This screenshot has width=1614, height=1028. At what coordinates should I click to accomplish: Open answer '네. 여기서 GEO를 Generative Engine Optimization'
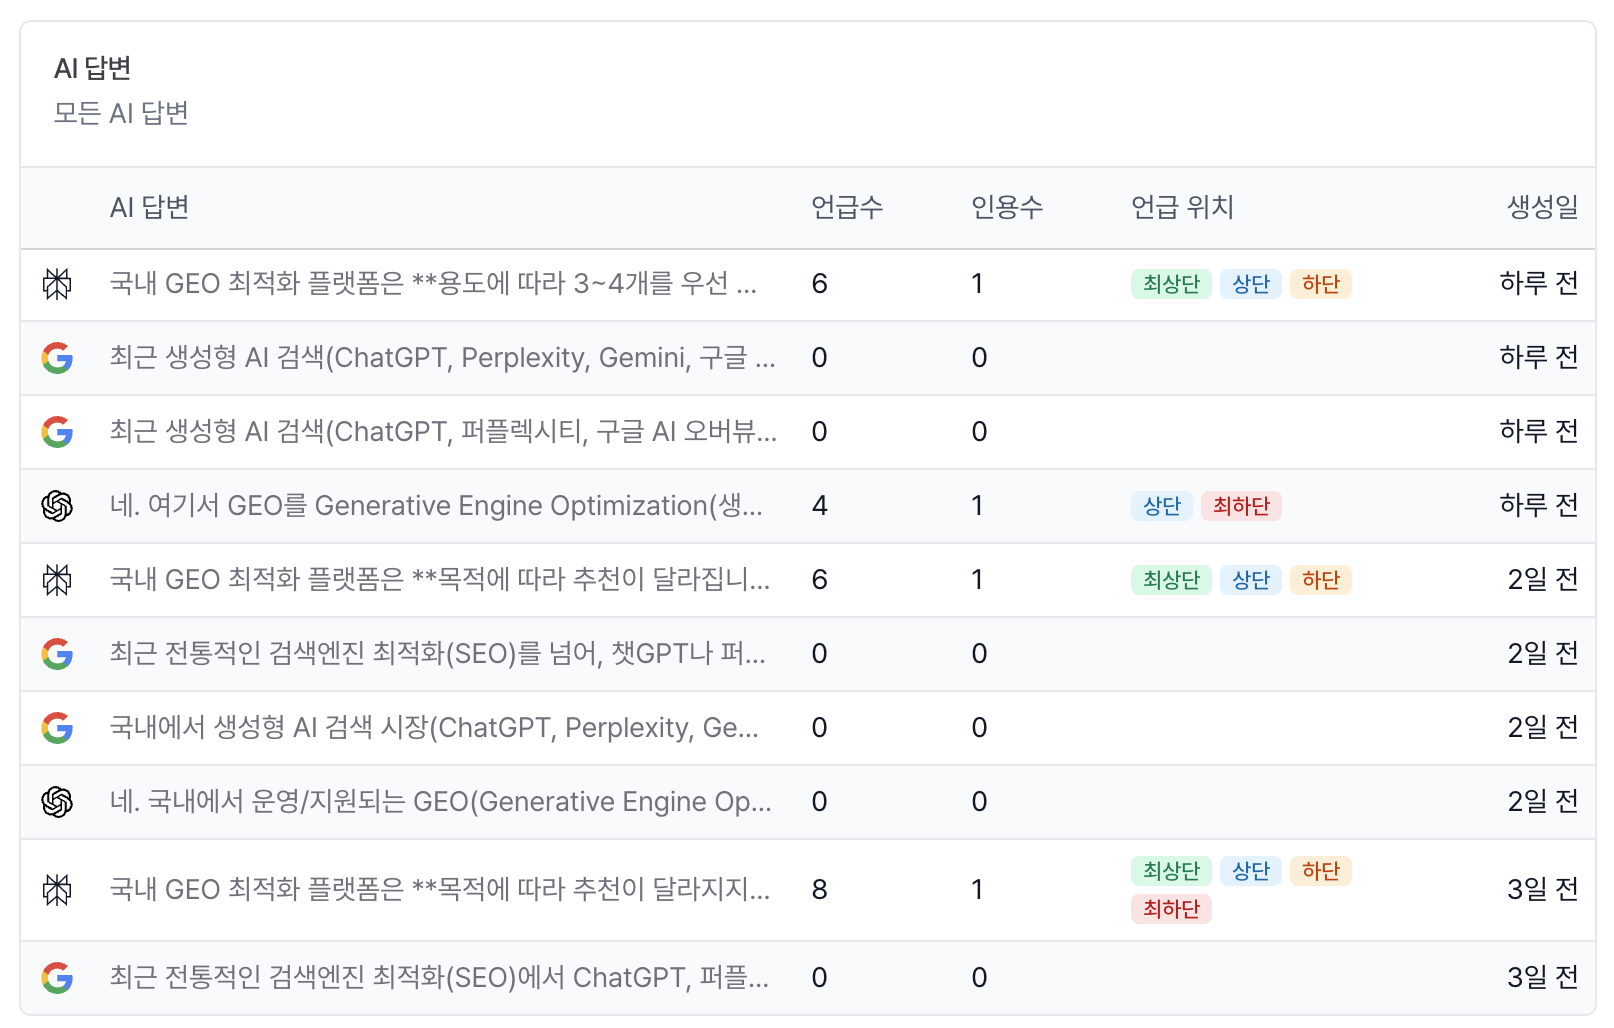[436, 506]
